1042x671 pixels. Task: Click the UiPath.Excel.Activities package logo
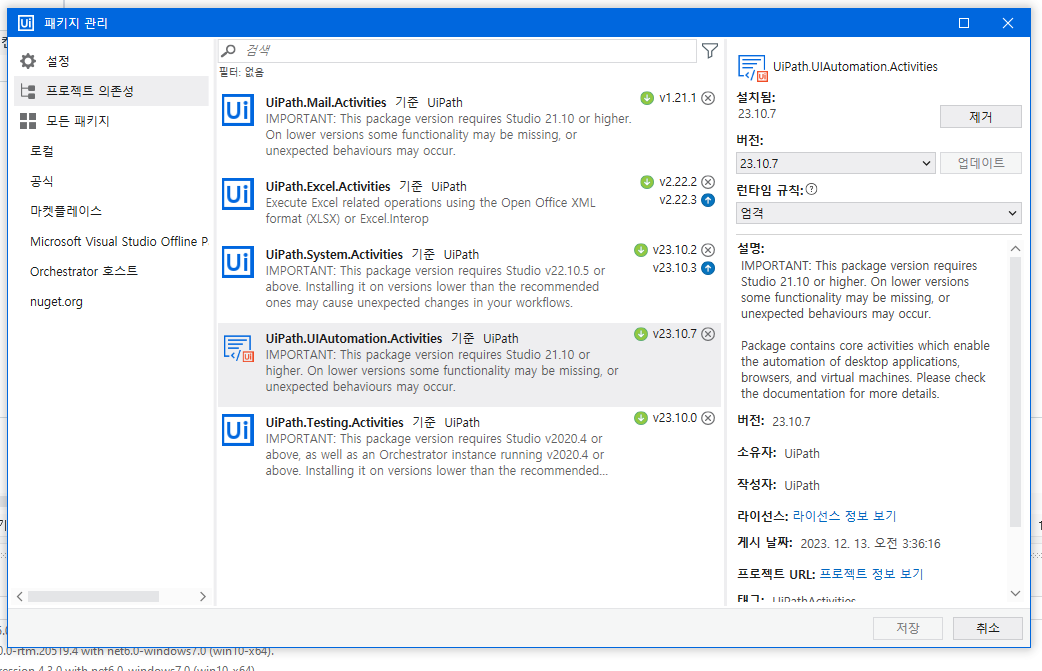click(237, 194)
